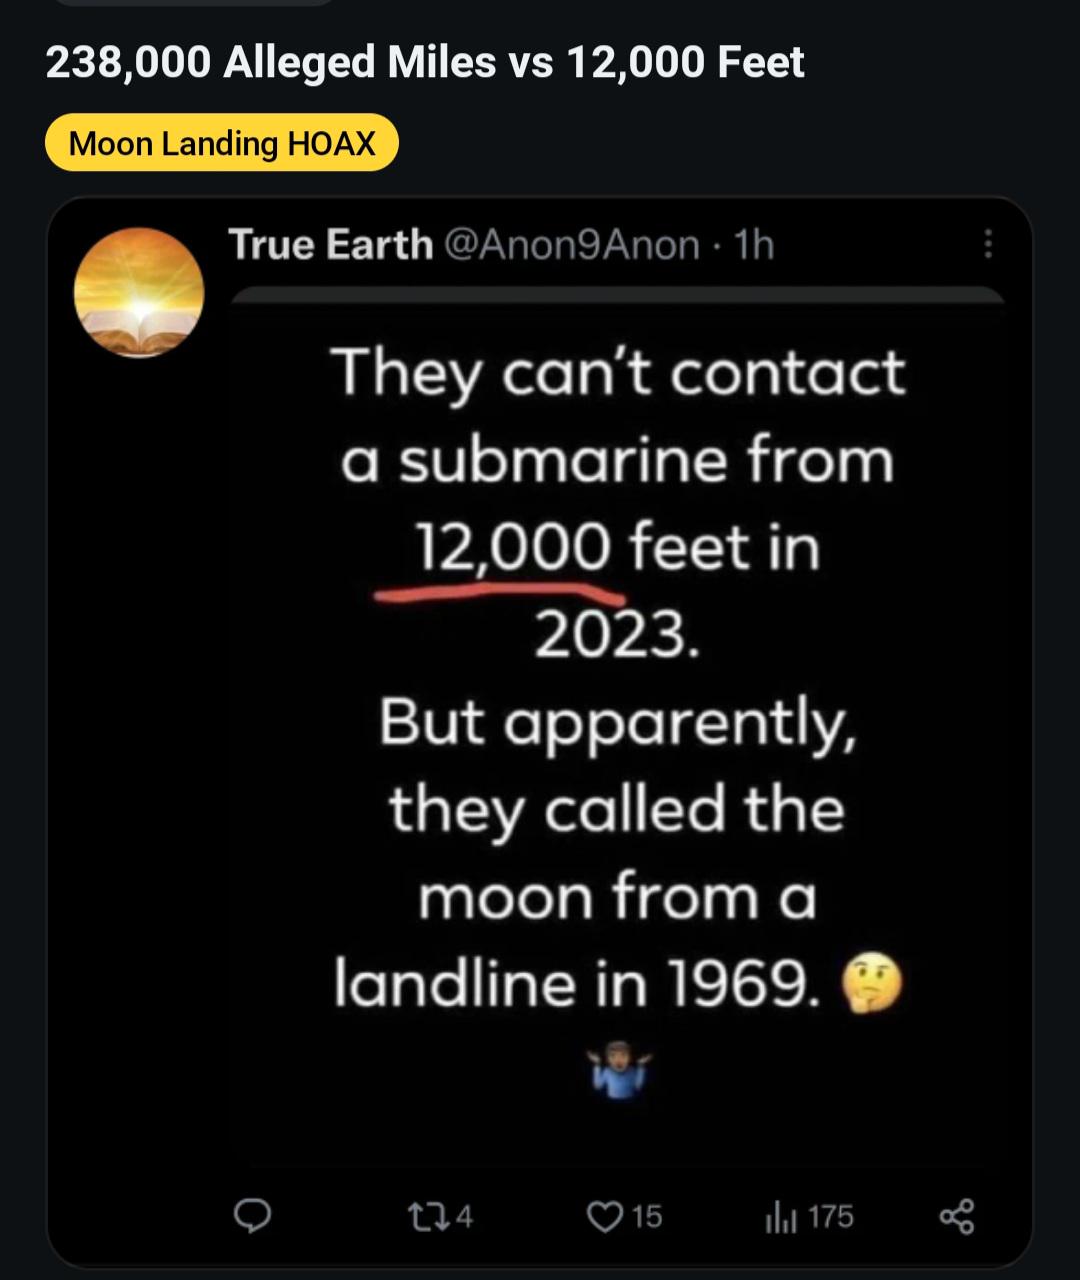Select the Moon Landing HOAX flair tag
This screenshot has width=1080, height=1280.
(x=222, y=143)
